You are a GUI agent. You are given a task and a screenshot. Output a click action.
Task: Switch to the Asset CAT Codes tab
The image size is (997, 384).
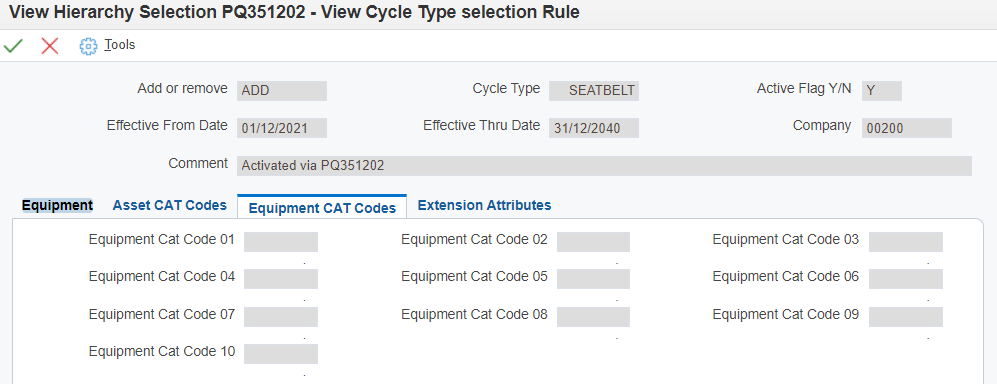pos(170,205)
